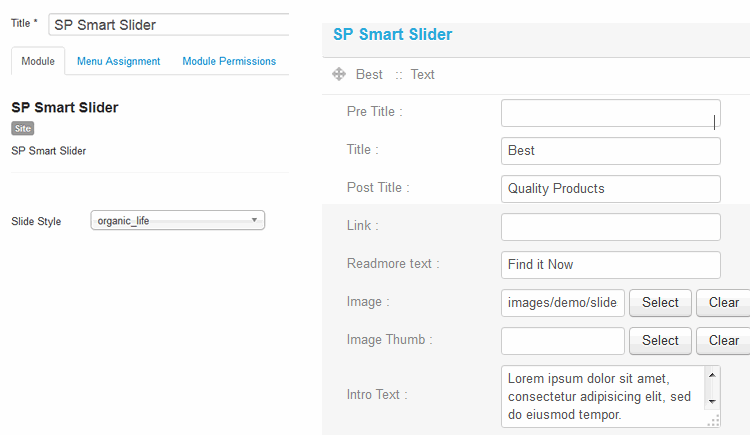750x435 pixels.
Task: Focus the Post Title field
Action: pyautogui.click(x=610, y=188)
